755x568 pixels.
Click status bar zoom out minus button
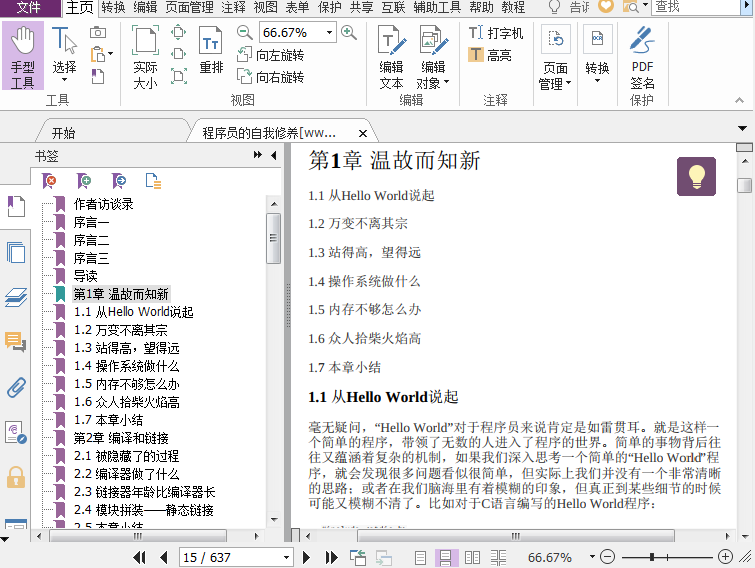608,557
